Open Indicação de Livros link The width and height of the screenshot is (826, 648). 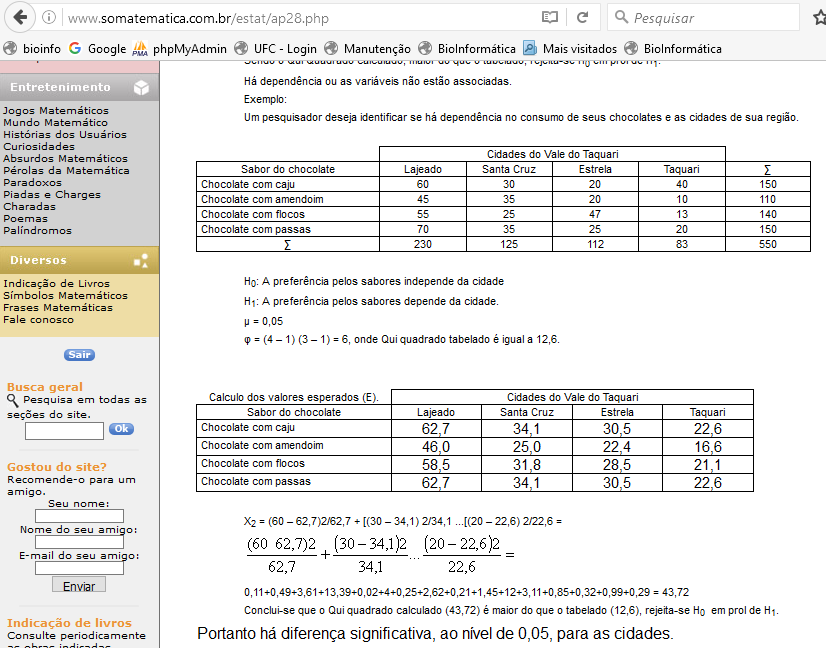click(56, 284)
